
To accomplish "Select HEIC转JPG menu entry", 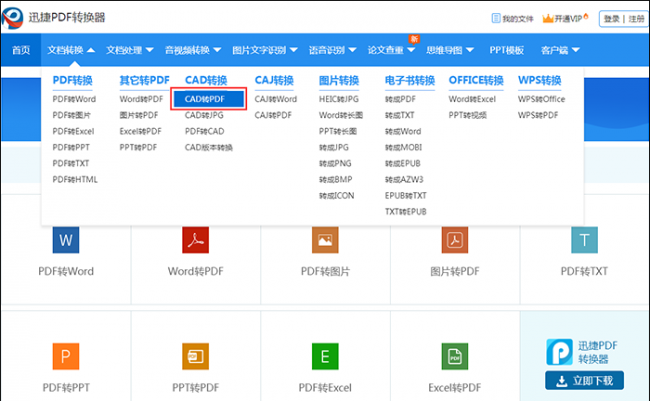I will pyautogui.click(x=339, y=99).
